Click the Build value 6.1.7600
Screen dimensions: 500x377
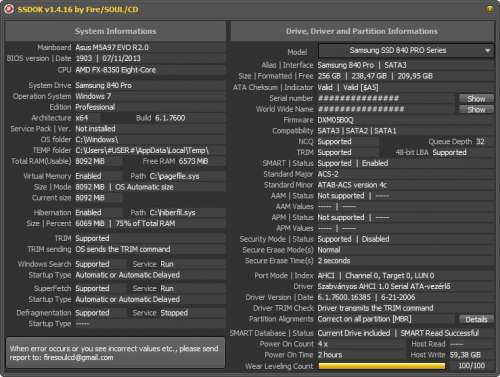[170, 118]
